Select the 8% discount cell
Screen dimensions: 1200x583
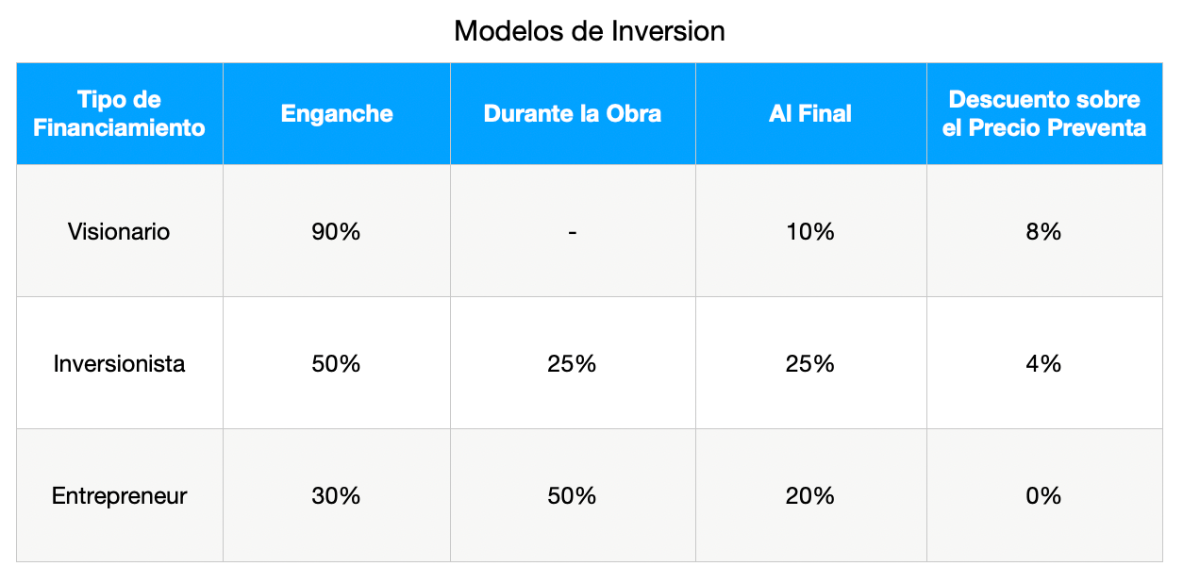(x=1044, y=231)
